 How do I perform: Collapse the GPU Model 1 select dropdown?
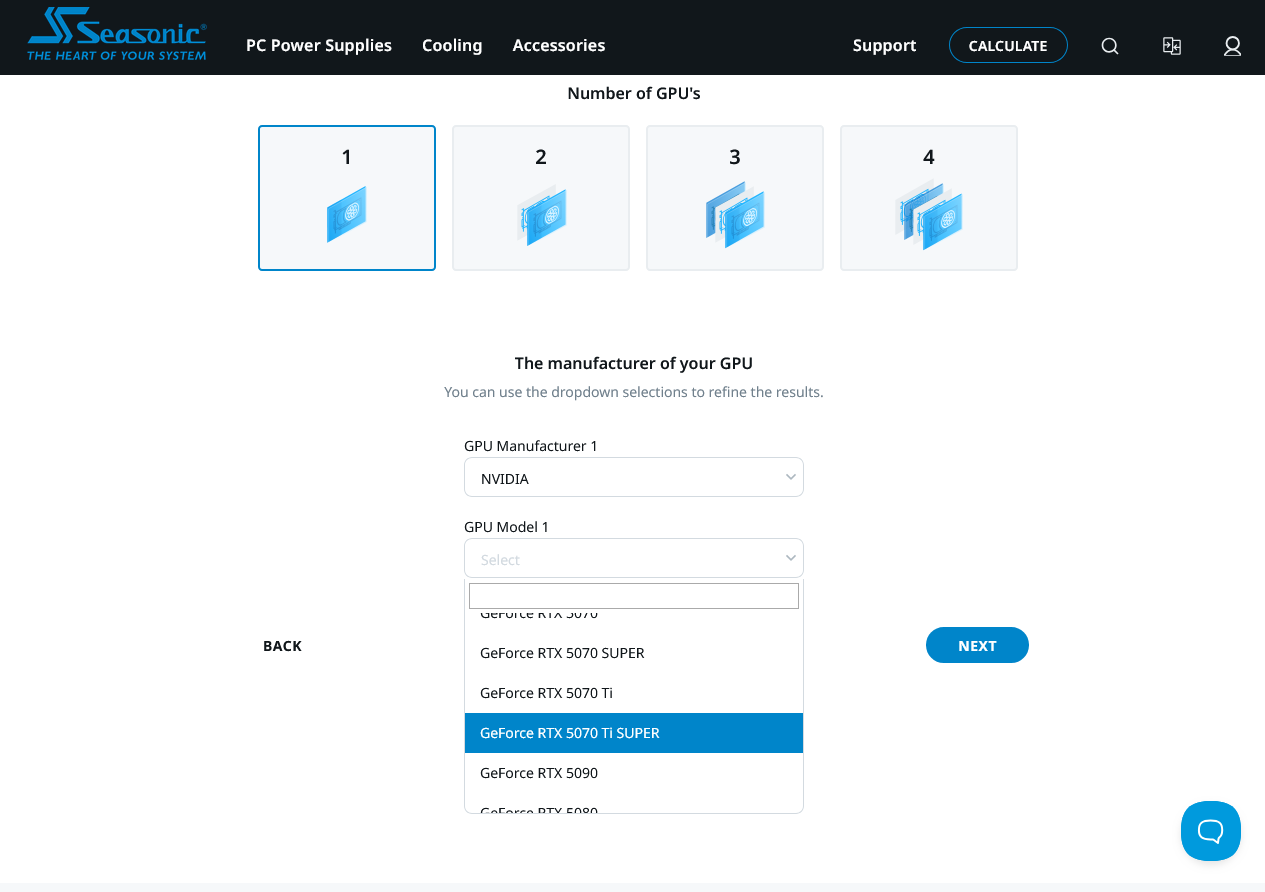pyautogui.click(x=634, y=558)
